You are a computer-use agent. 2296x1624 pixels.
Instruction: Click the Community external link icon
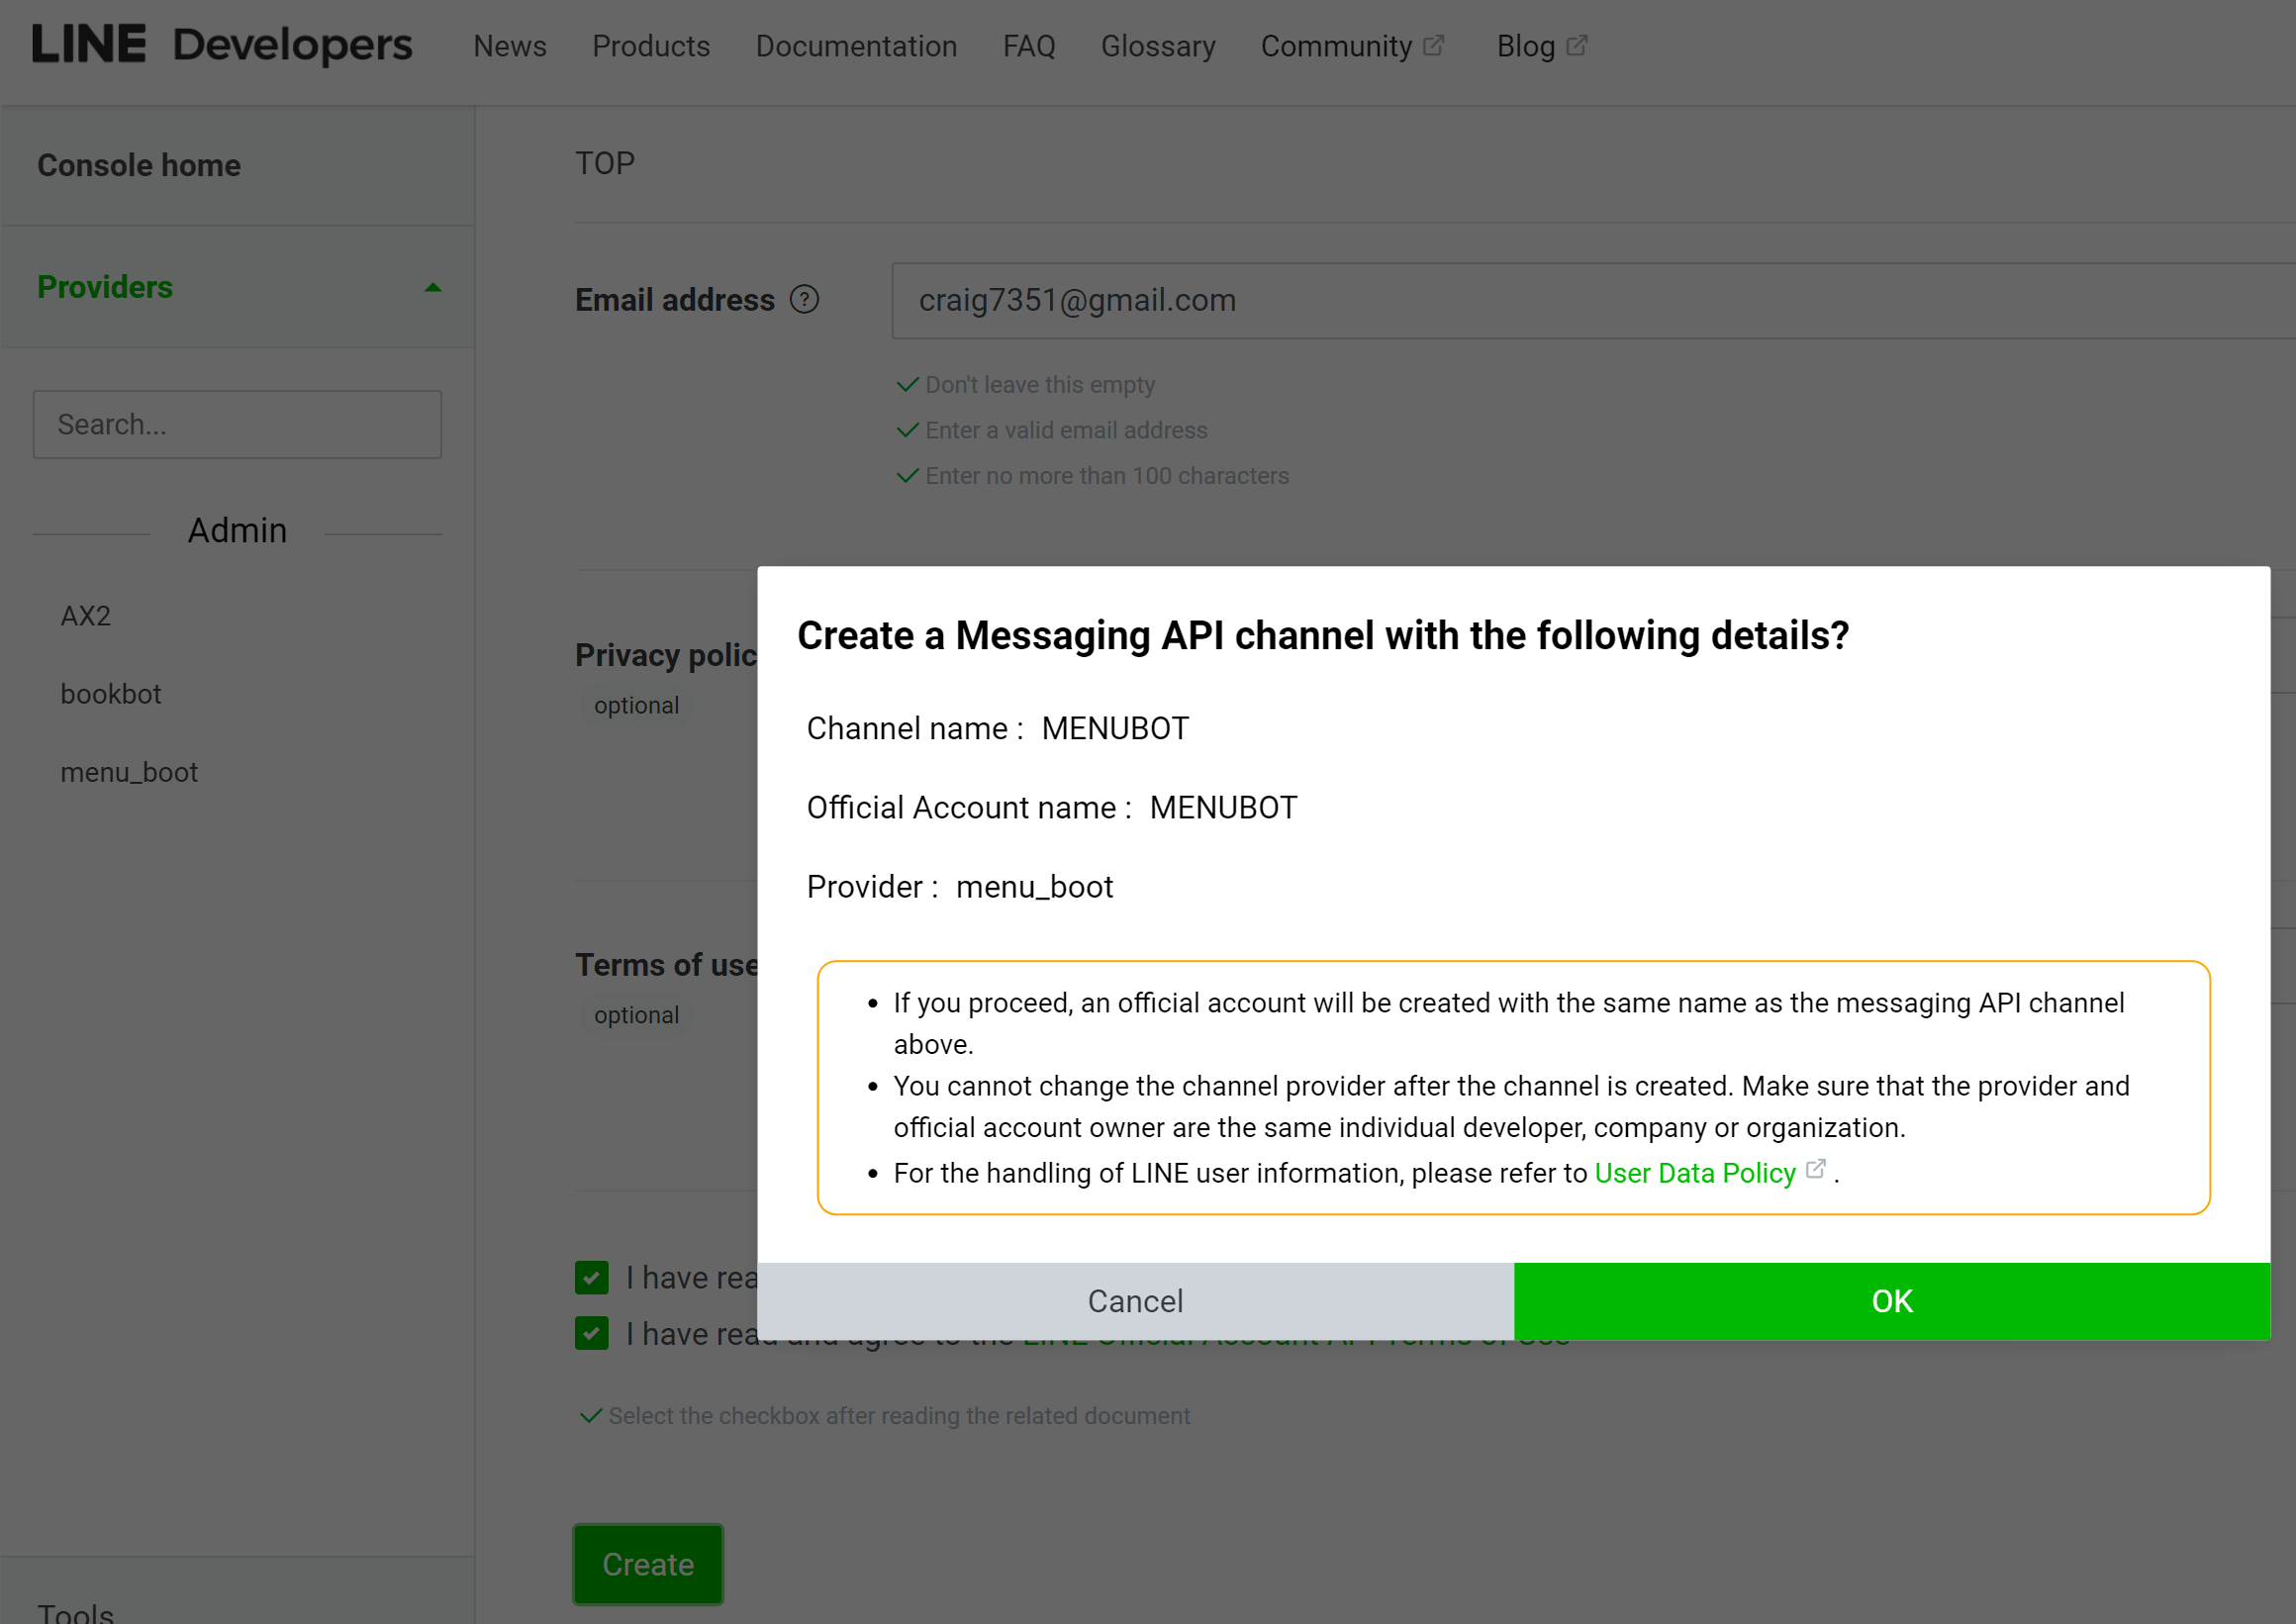tap(1433, 46)
